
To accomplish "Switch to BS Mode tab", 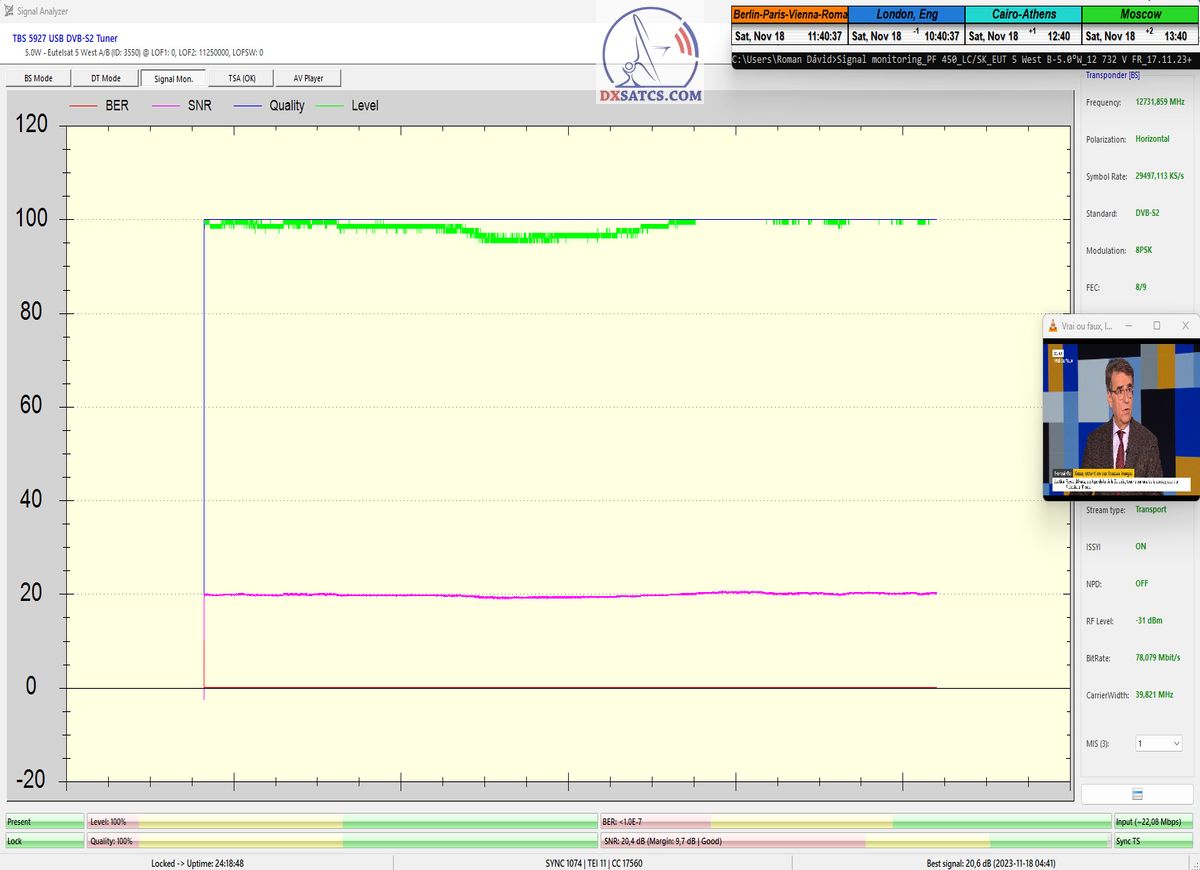I will (x=37, y=78).
